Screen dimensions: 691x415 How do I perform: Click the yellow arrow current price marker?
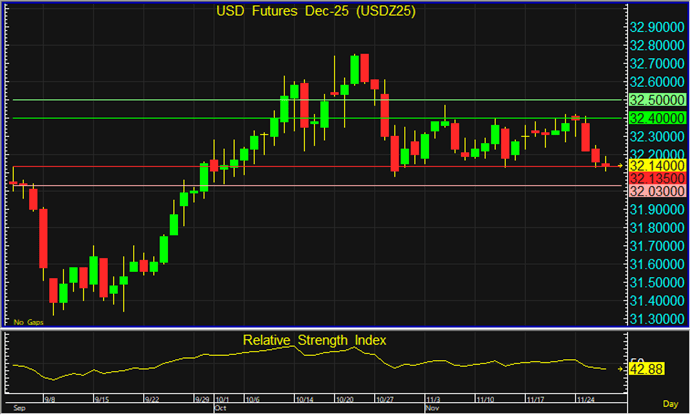point(620,164)
